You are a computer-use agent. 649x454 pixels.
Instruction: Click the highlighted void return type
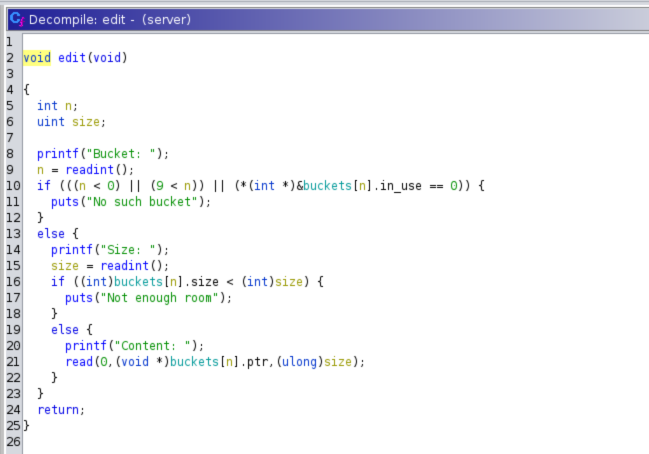pos(37,57)
